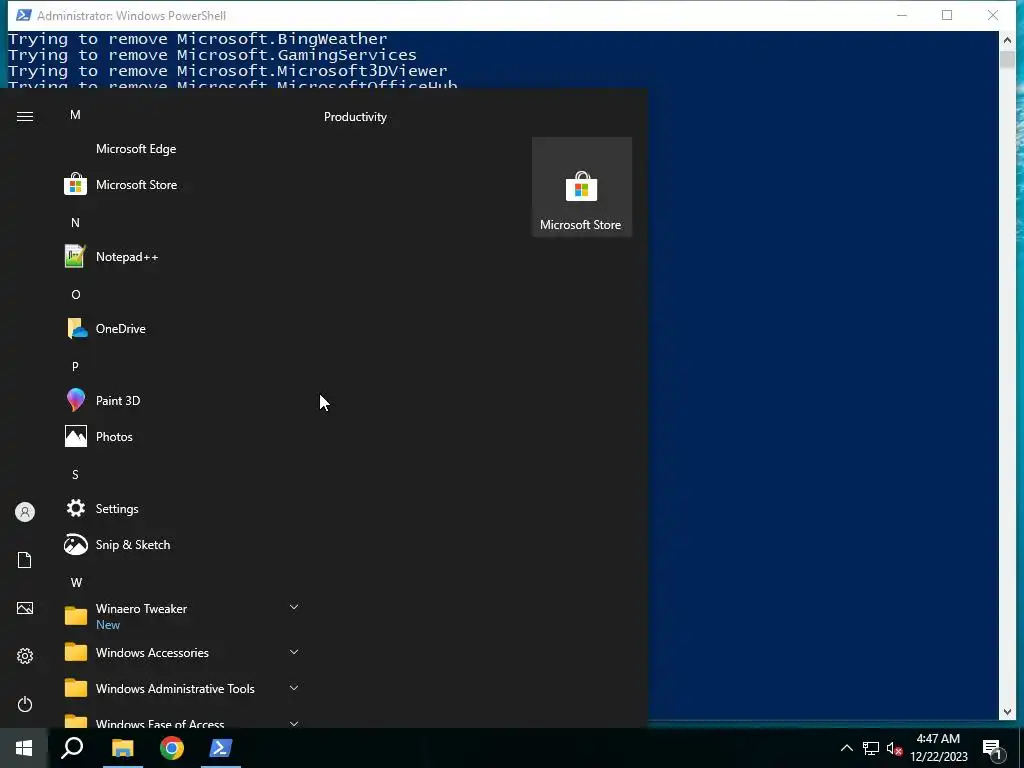Open Microsoft Store from the app list
The image size is (1024, 768).
181,185
